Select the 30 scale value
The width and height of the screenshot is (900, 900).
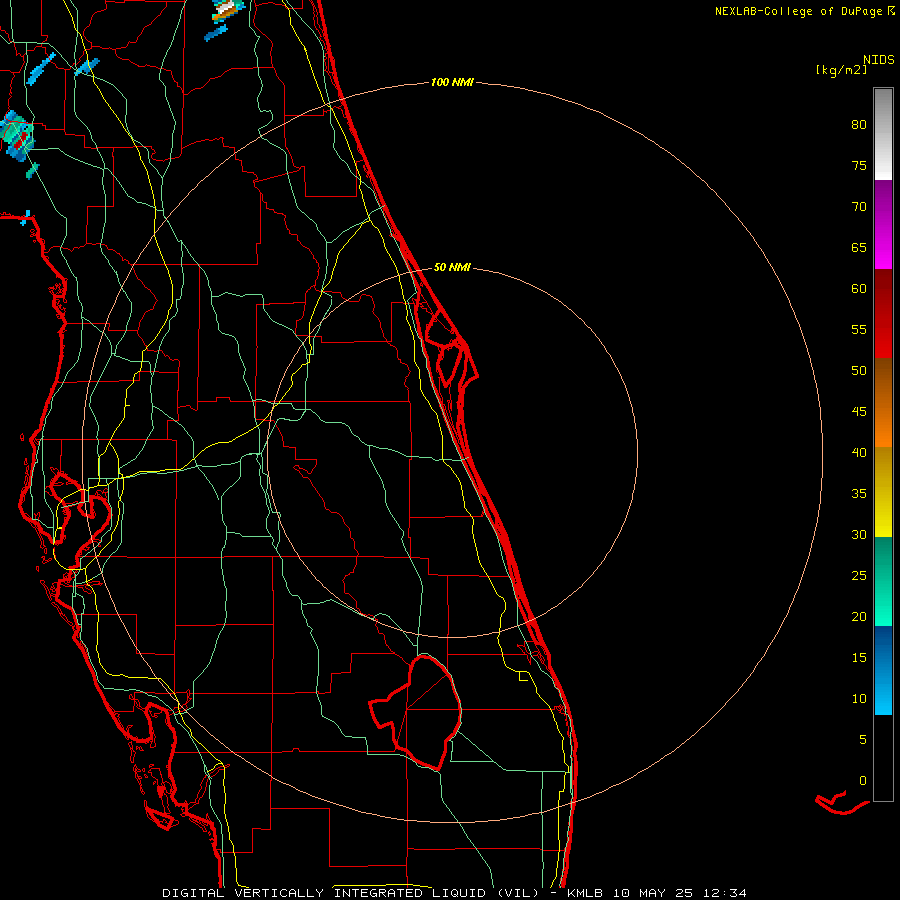(x=859, y=534)
